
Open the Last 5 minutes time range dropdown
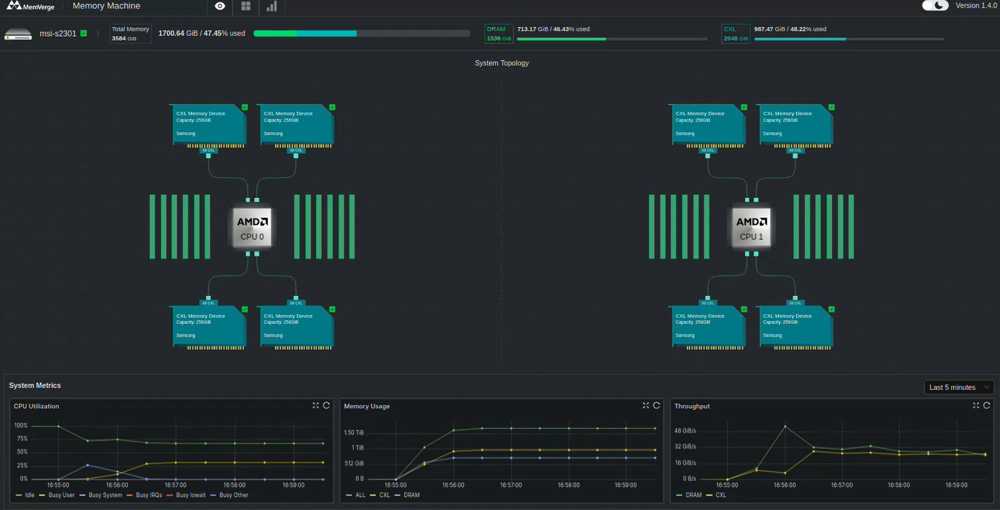[x=958, y=387]
